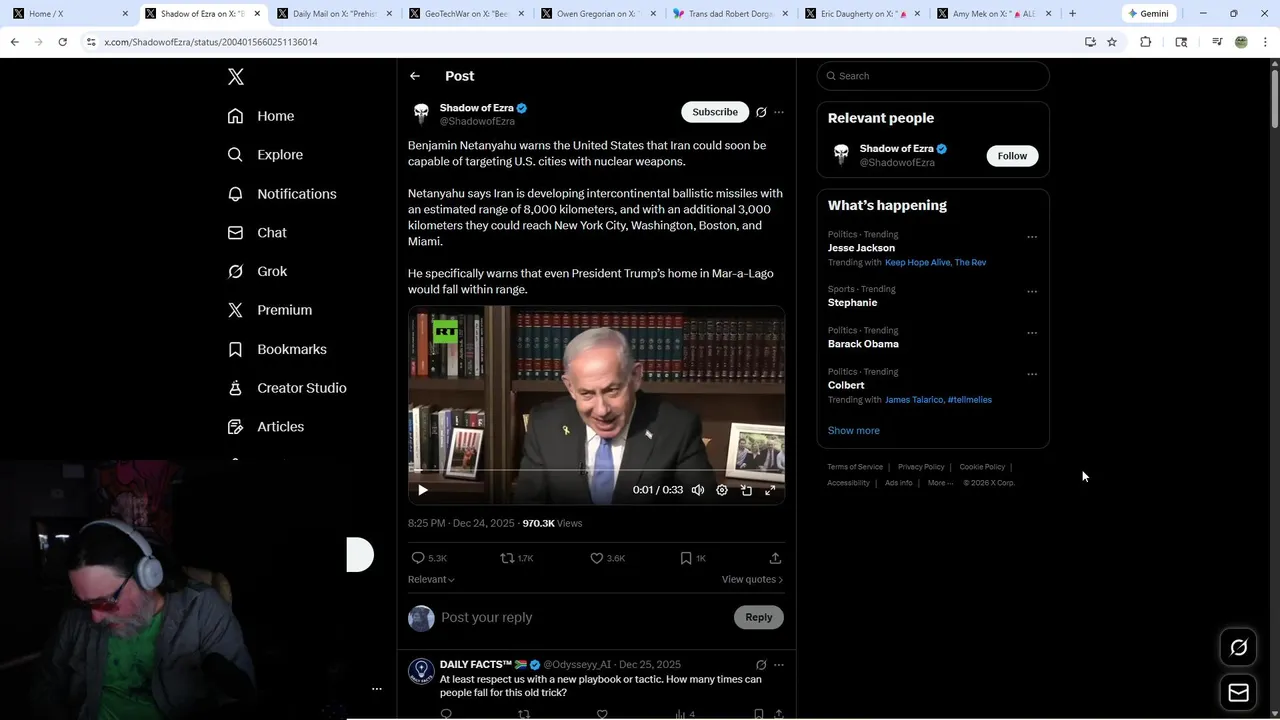
Task: Open View quotes link
Action: click(752, 580)
